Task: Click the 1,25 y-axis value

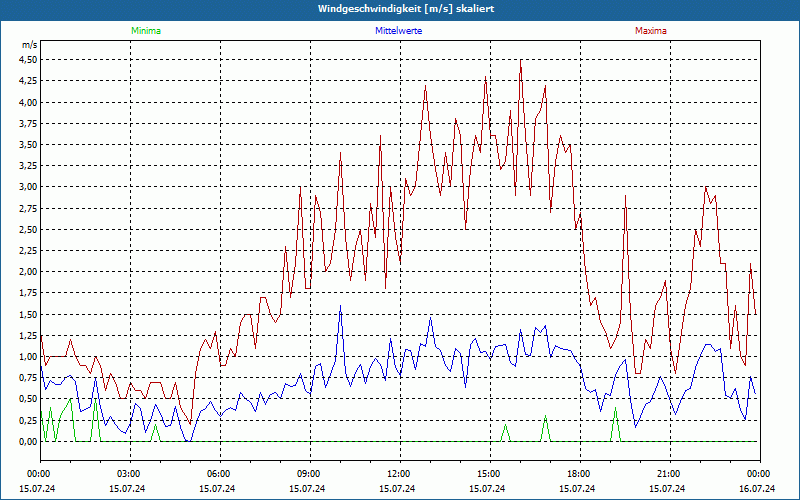Action: 28,336
